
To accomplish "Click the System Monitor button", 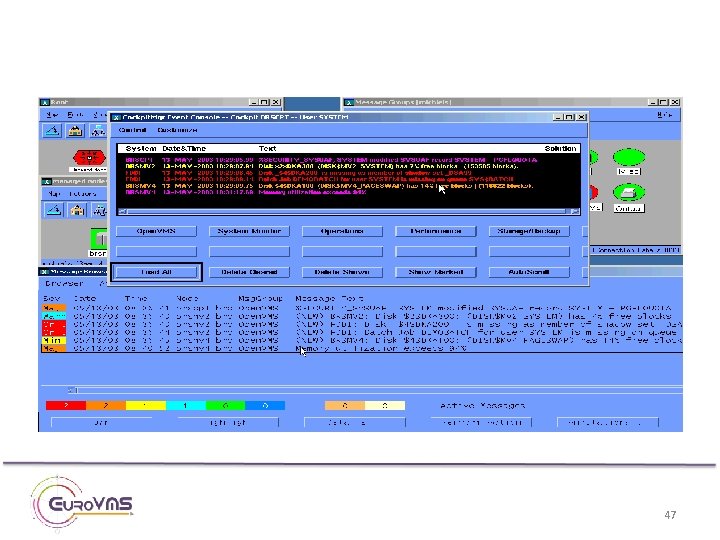I will (249, 231).
